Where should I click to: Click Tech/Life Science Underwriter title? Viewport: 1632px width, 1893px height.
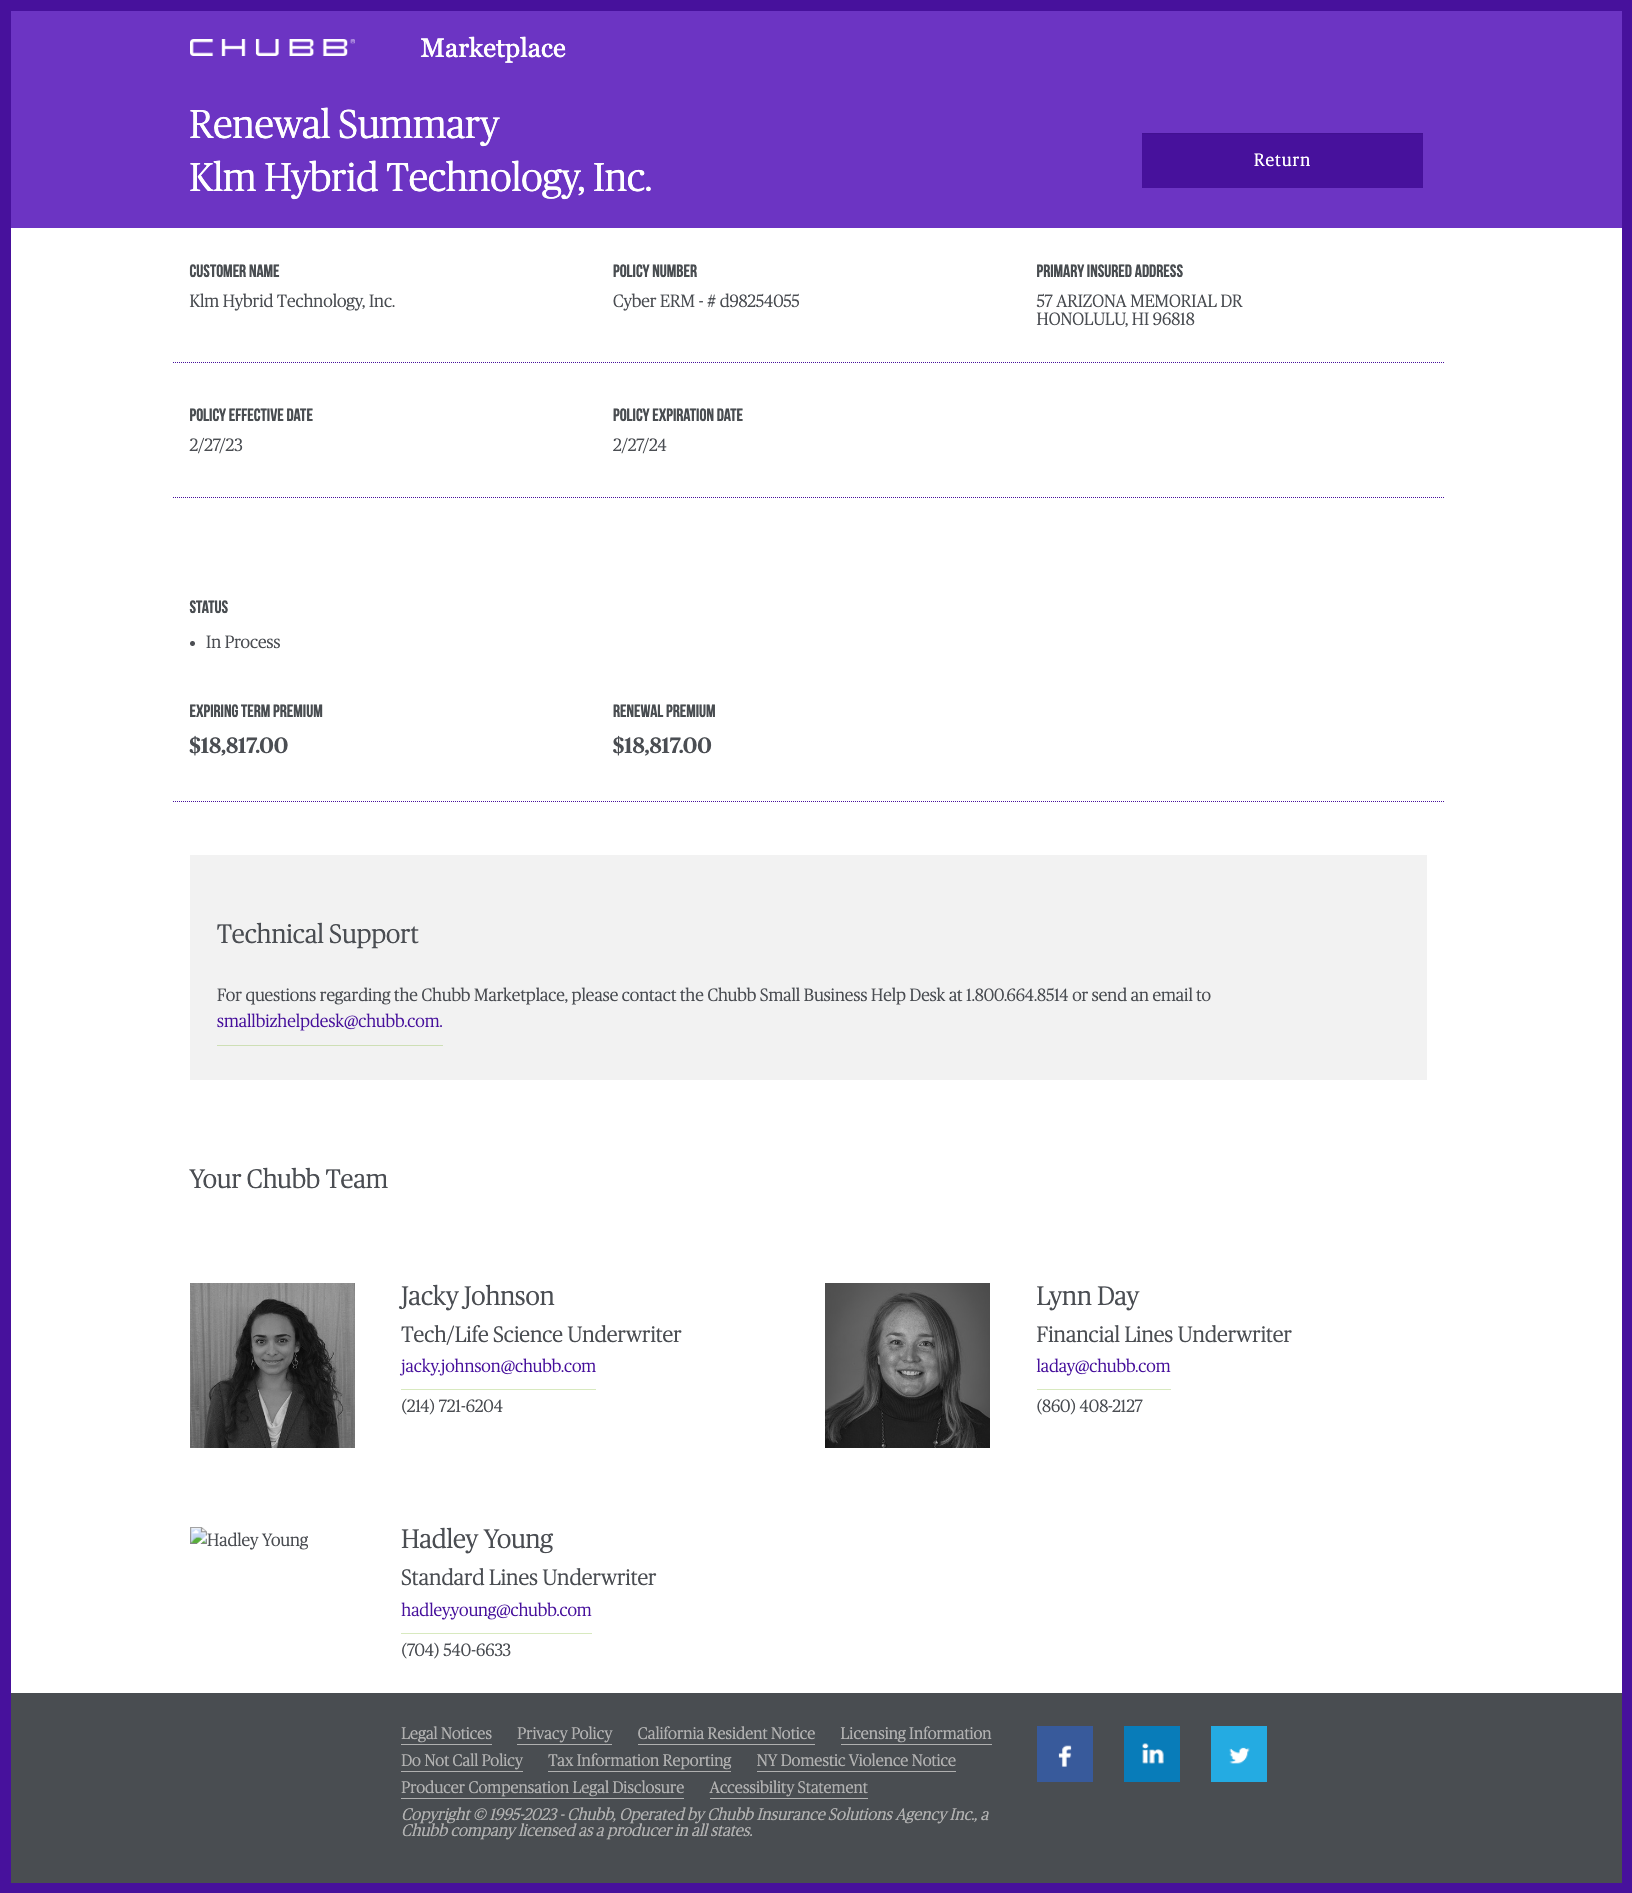[x=541, y=1334]
